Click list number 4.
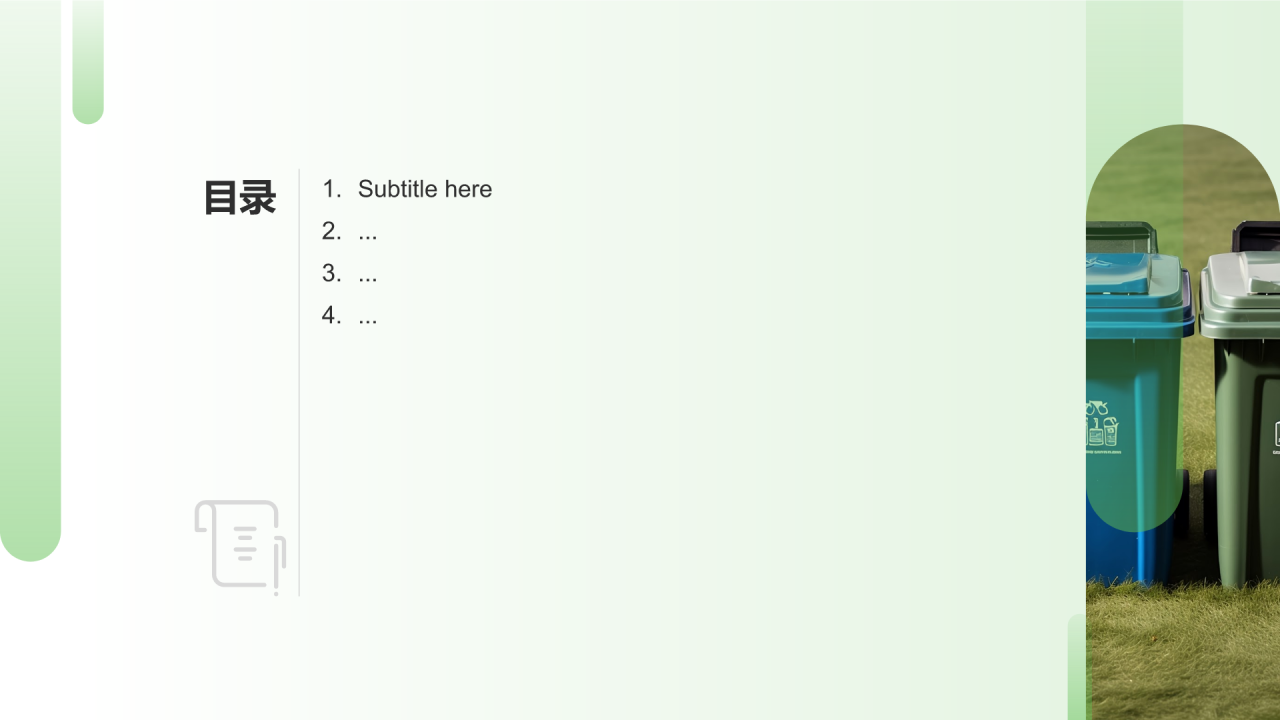 [331, 315]
